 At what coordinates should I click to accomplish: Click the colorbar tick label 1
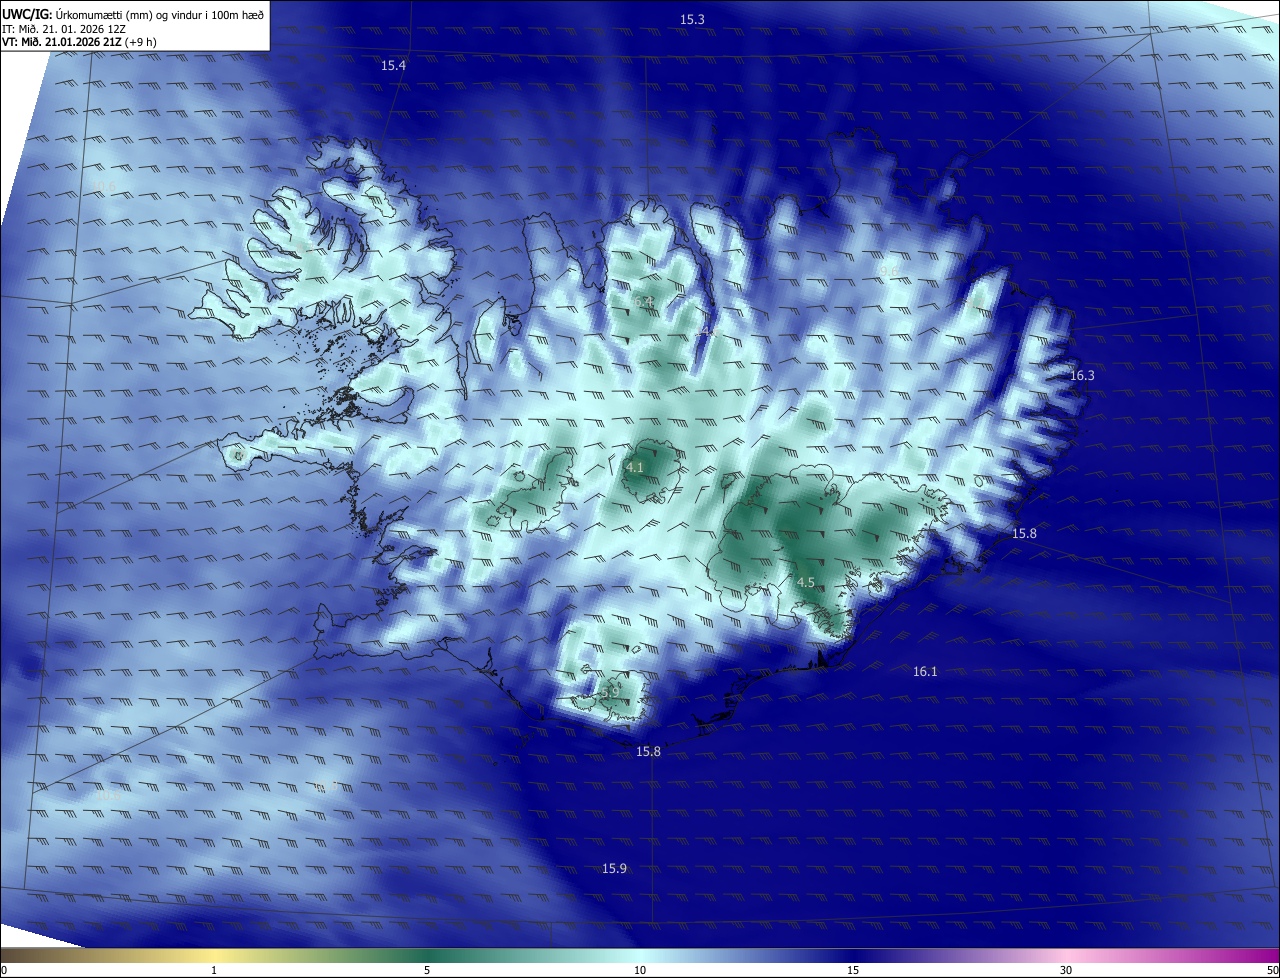pyautogui.click(x=214, y=970)
